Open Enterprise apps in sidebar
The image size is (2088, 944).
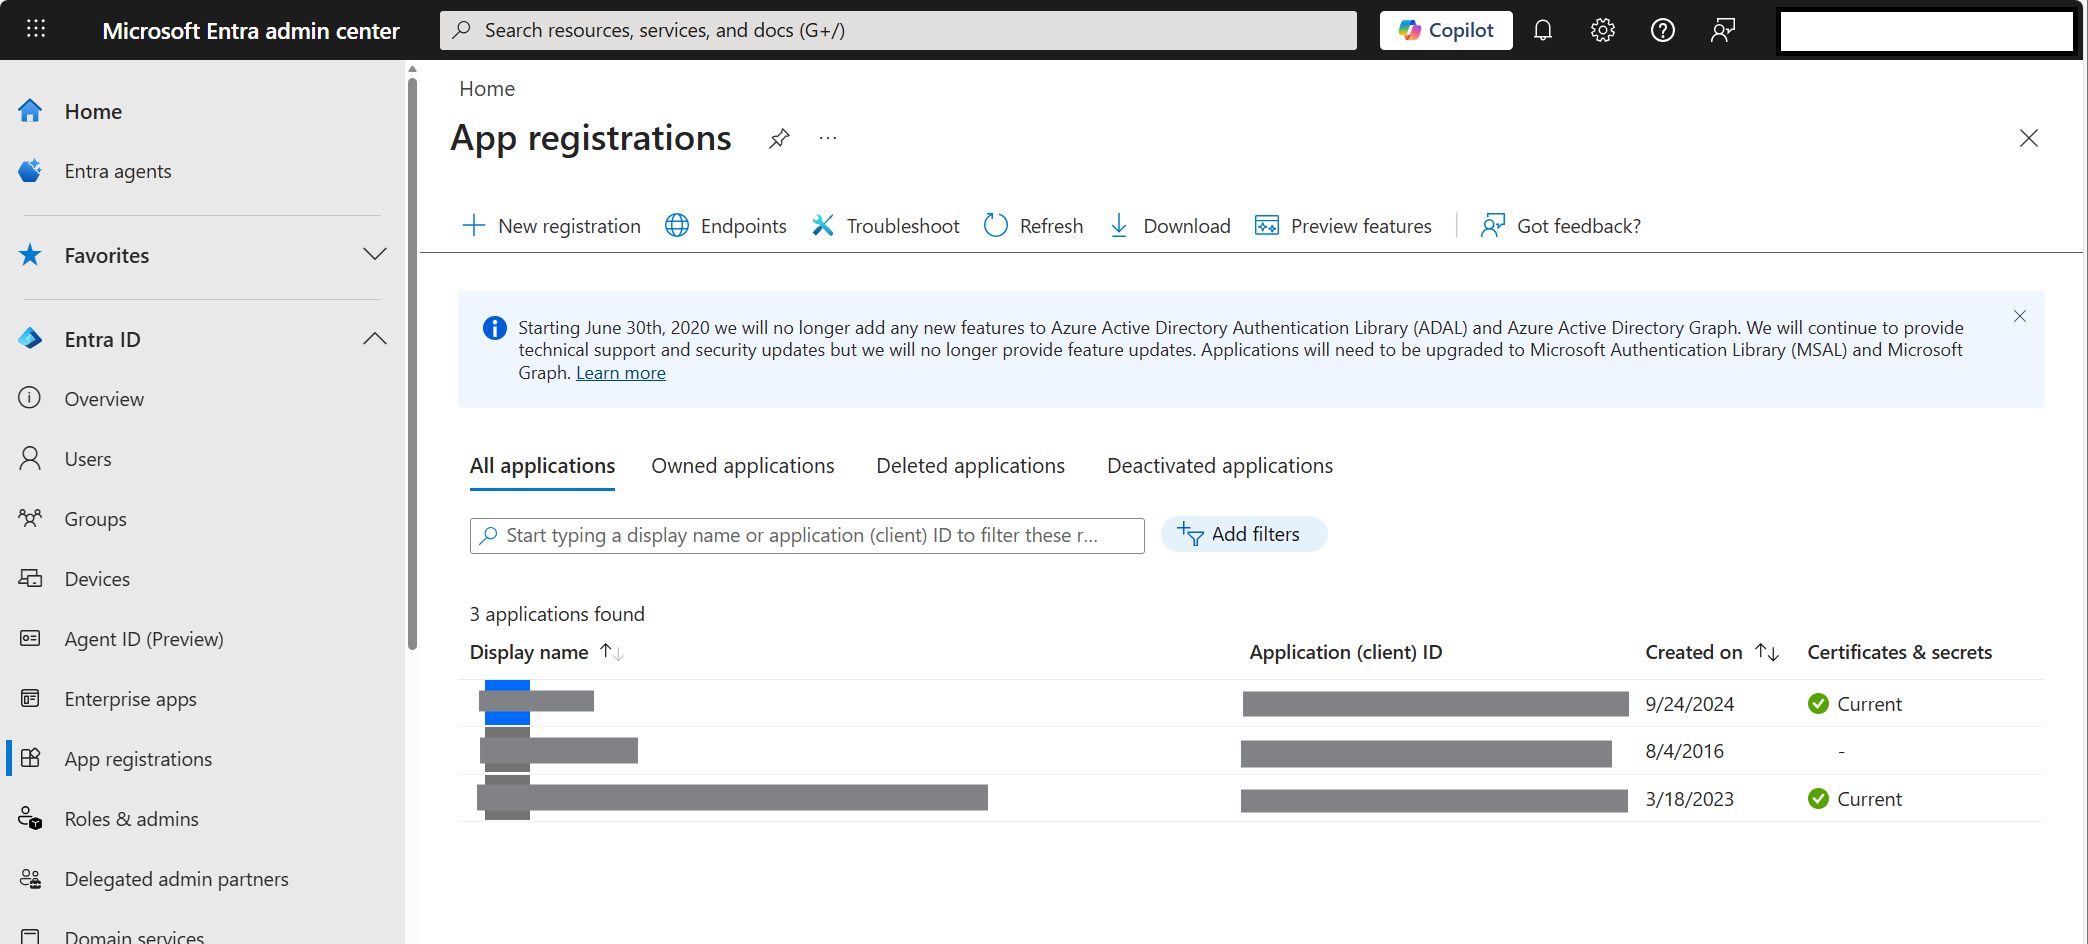130,699
